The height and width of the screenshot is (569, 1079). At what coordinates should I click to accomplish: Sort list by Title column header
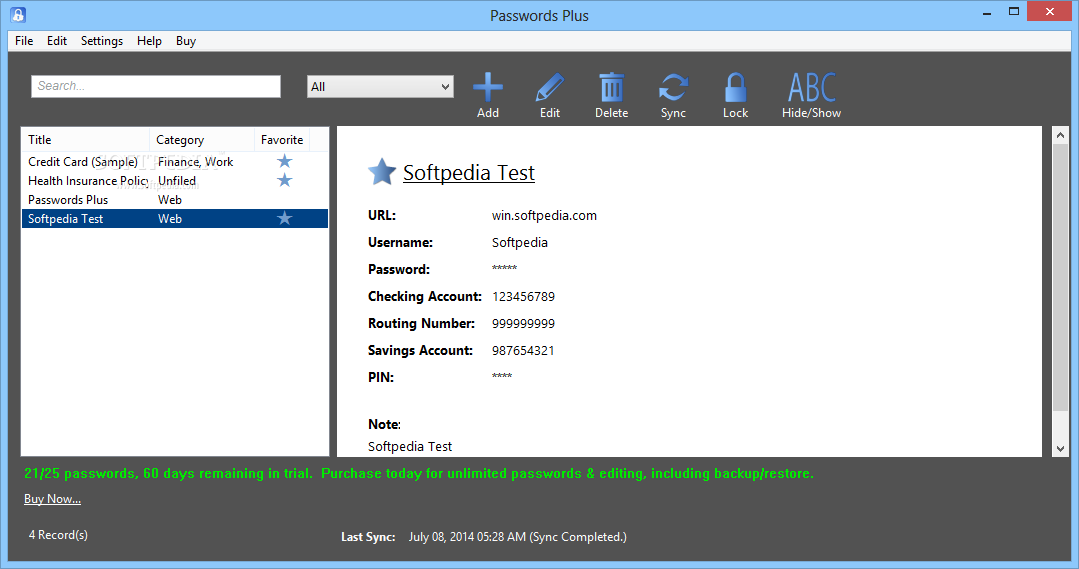pyautogui.click(x=85, y=140)
